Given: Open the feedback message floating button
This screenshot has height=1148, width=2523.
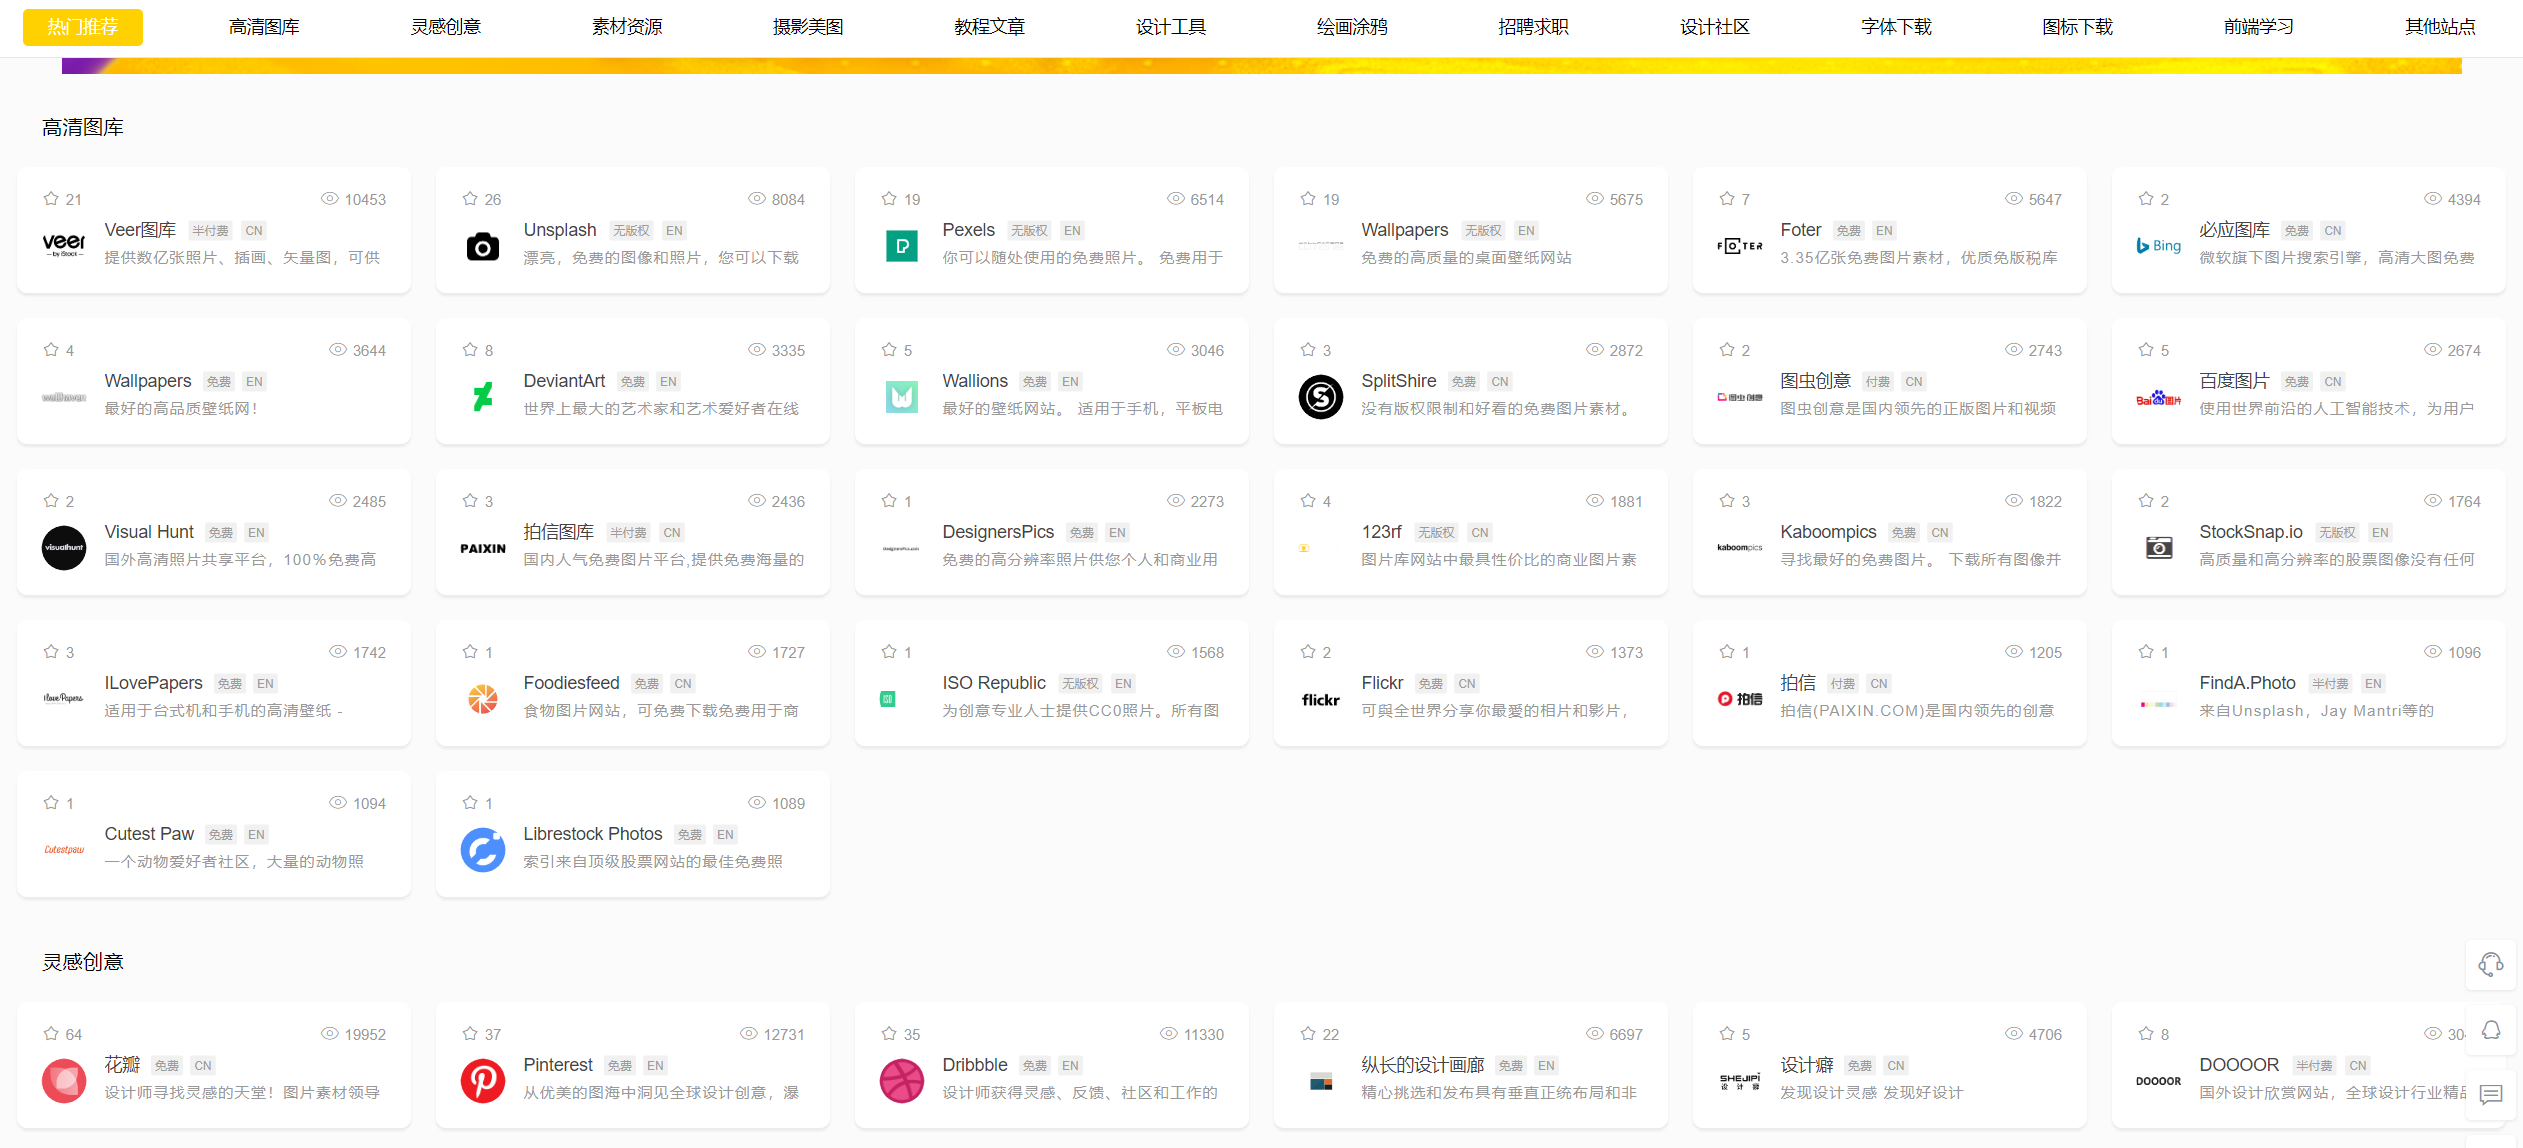Looking at the screenshot, I should point(2490,1094).
